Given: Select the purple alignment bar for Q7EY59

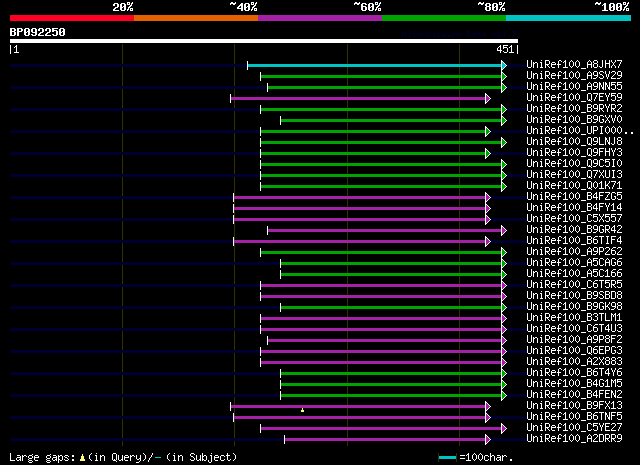Looking at the screenshot, I should [358, 98].
